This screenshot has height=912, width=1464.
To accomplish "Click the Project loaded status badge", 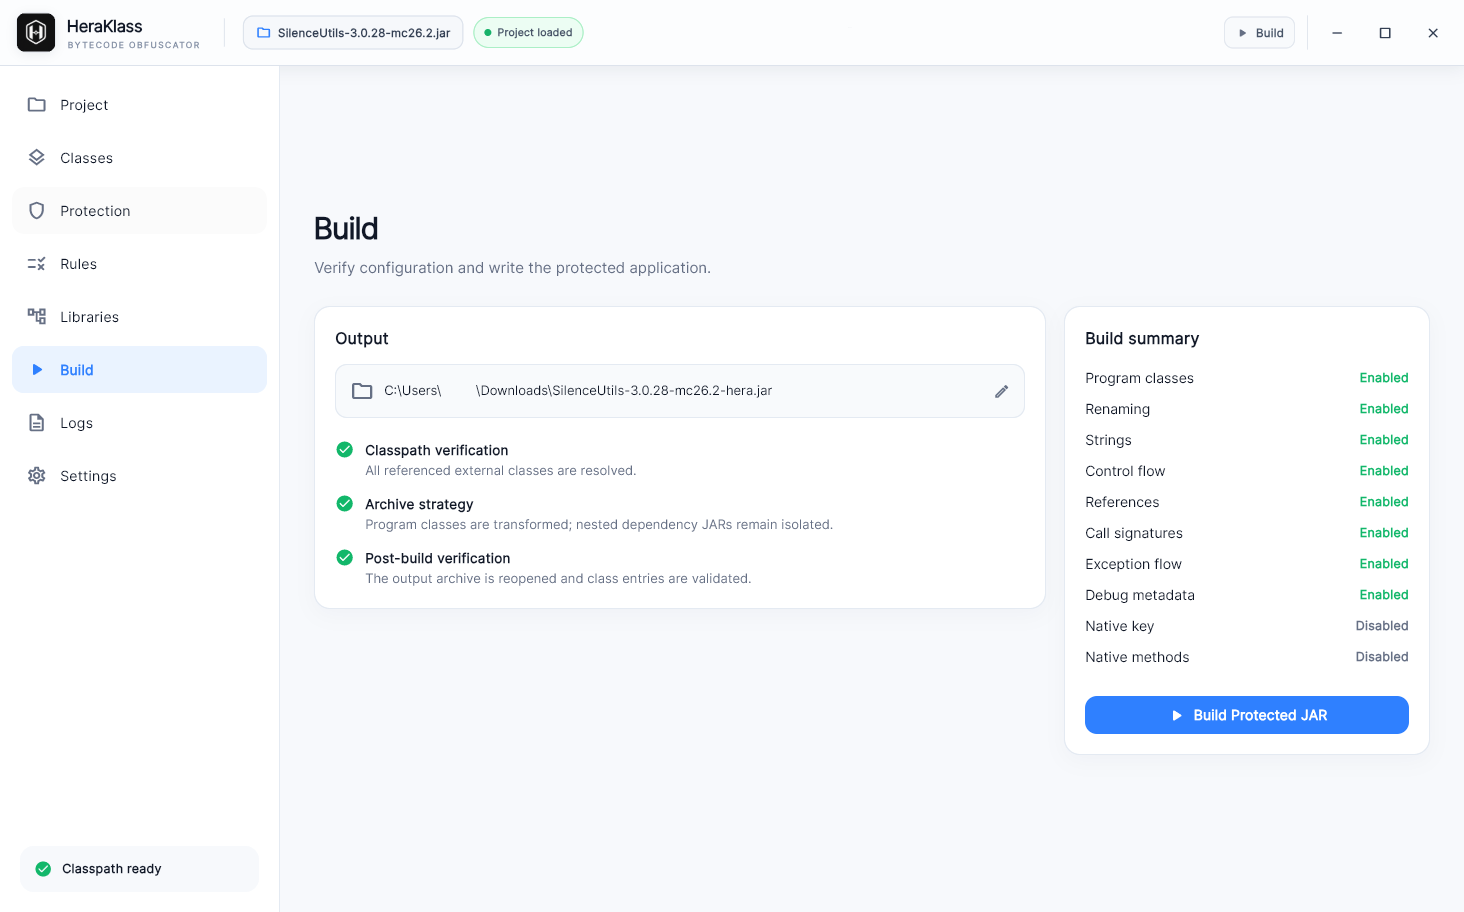I will 528,33.
